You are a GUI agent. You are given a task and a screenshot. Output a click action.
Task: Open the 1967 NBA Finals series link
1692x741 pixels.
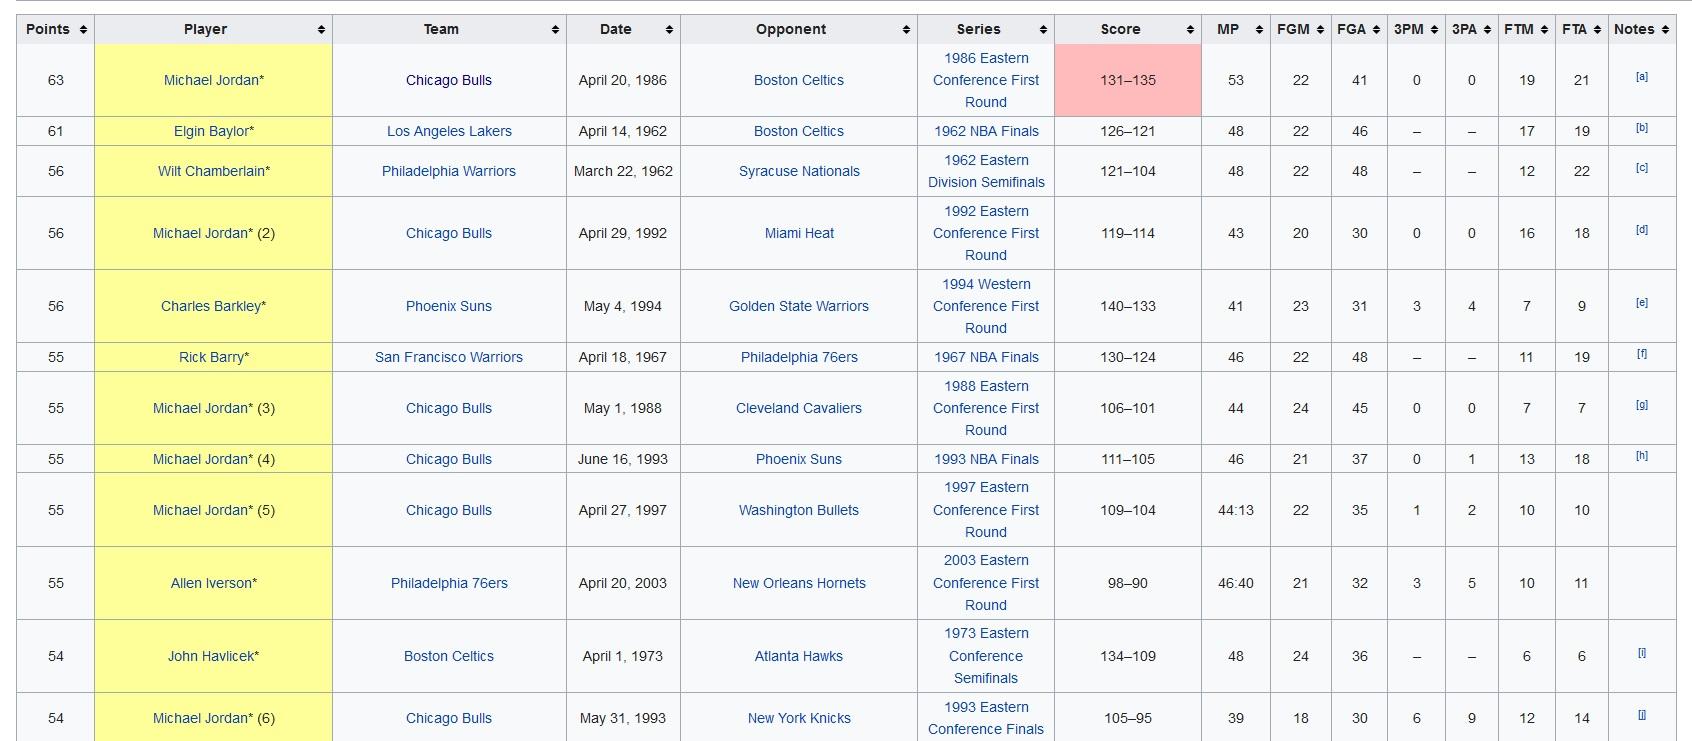click(986, 357)
